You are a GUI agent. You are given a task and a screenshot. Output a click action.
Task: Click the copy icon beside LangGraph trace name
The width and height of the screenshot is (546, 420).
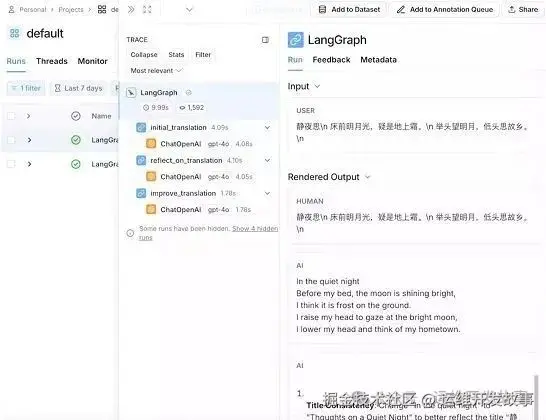tap(188, 93)
